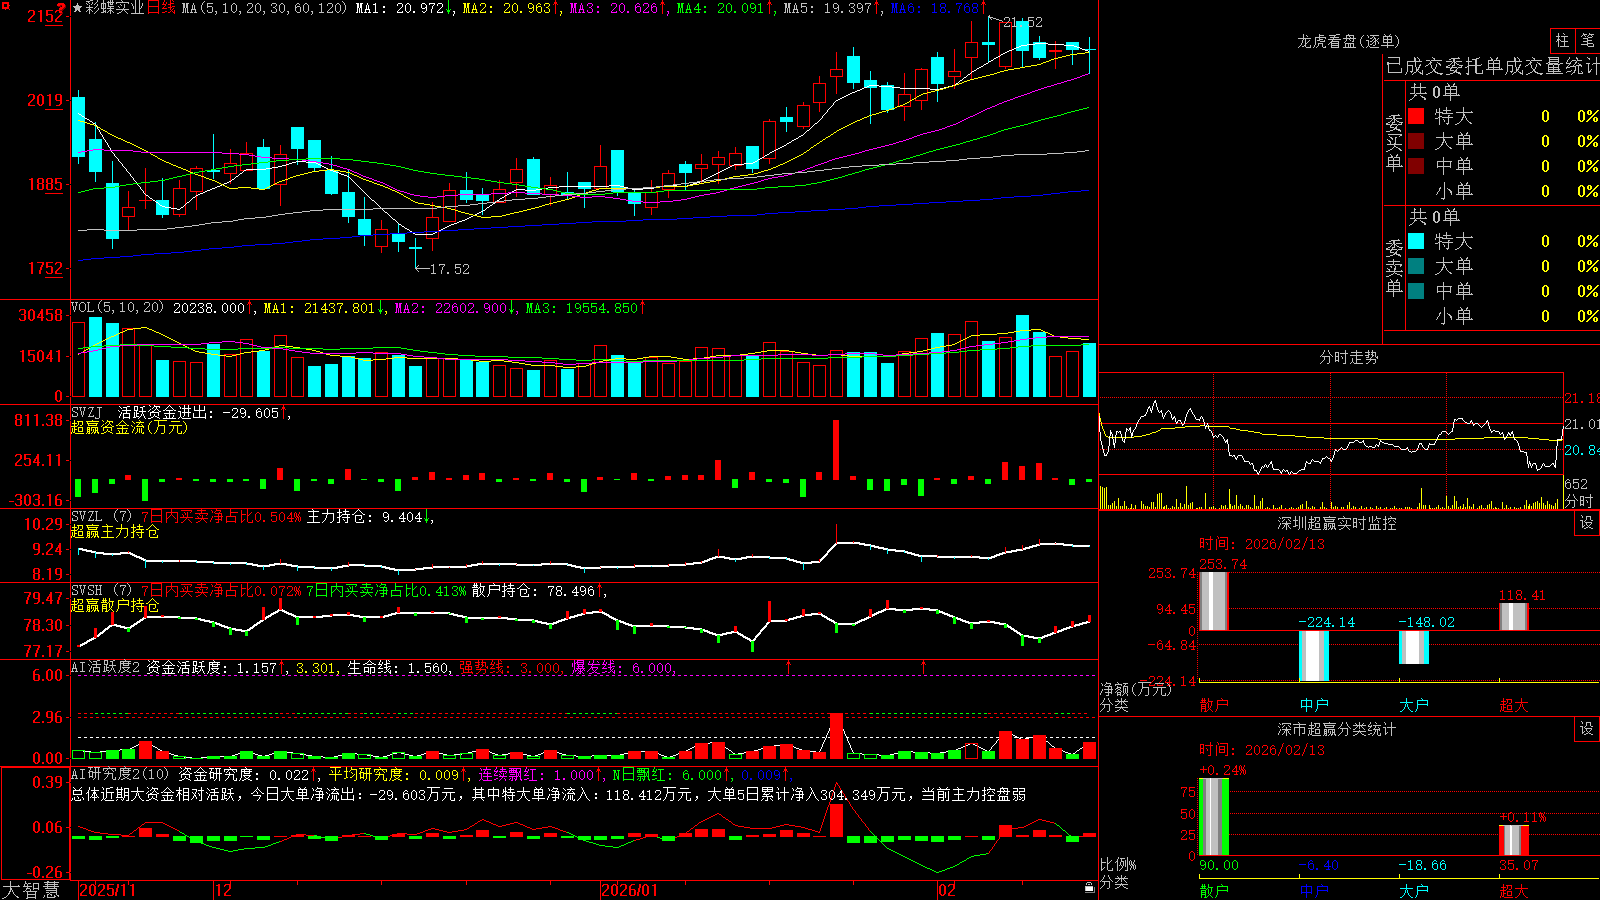
Task: Click the 已成交委托单成交量统计 header
Action: [x=1492, y=66]
